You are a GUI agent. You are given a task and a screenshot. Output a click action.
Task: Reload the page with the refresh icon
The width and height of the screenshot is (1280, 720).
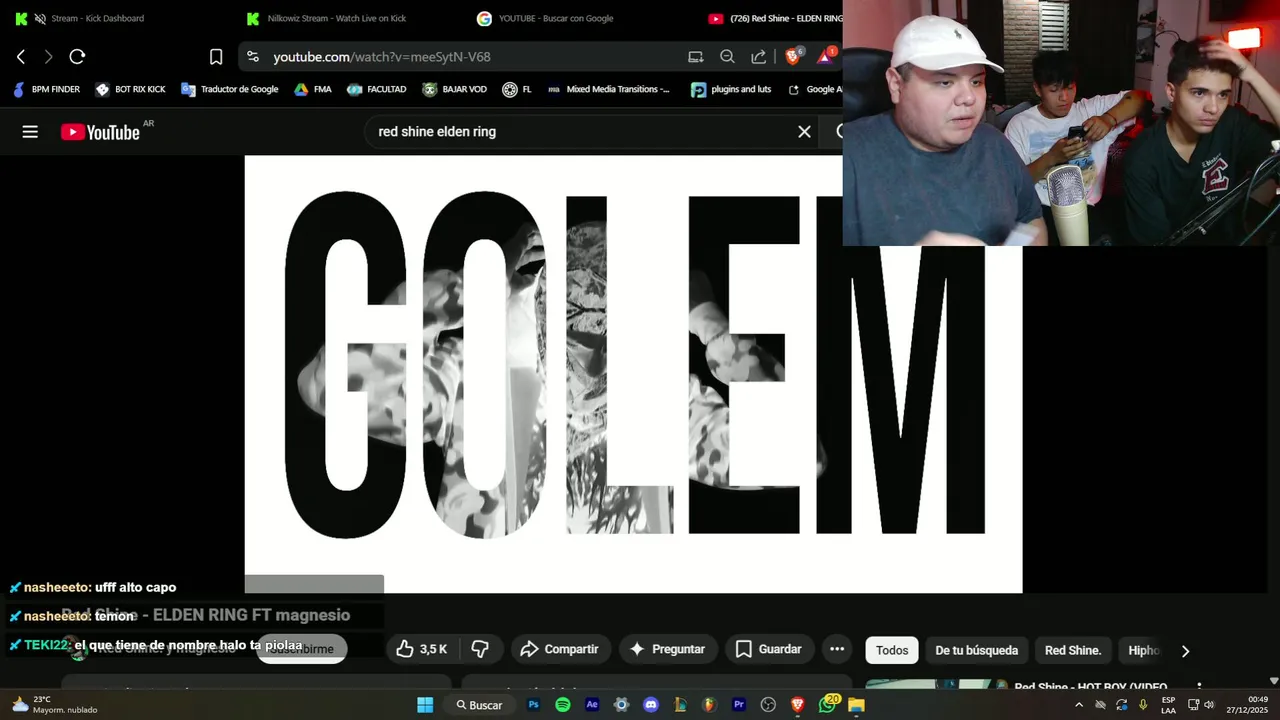coord(77,57)
